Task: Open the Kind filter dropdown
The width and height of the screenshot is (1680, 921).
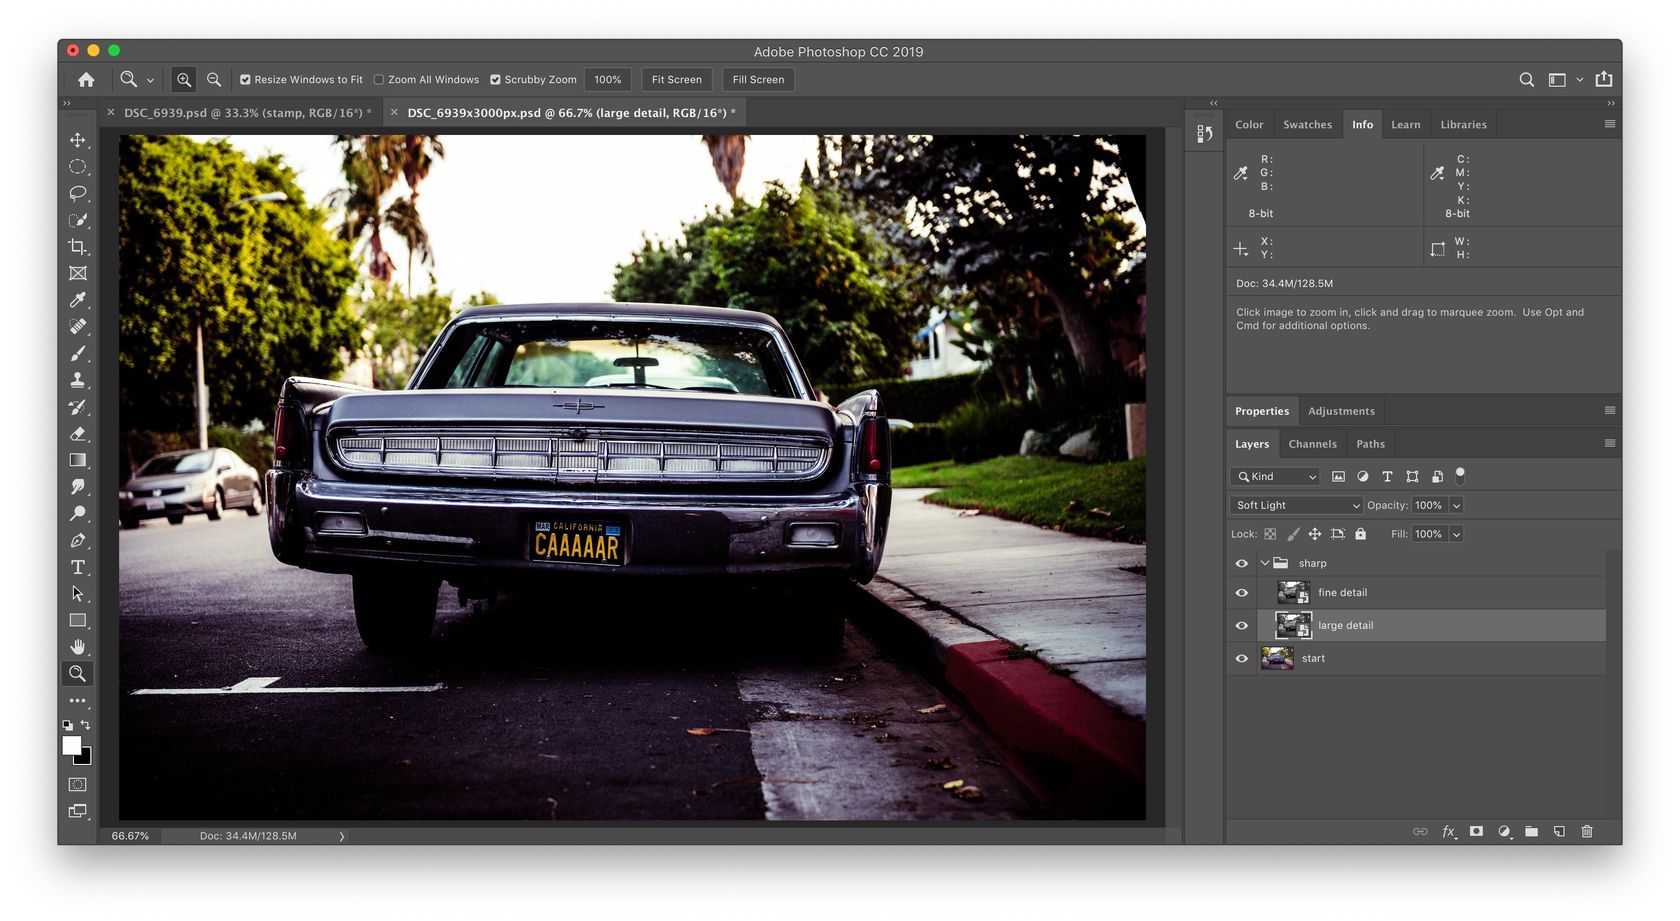Action: coord(1275,477)
